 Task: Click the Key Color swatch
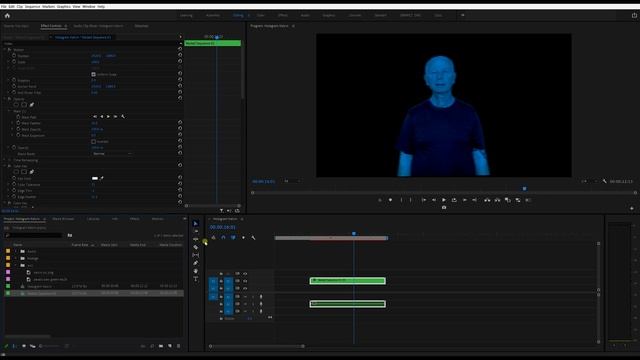coord(95,178)
